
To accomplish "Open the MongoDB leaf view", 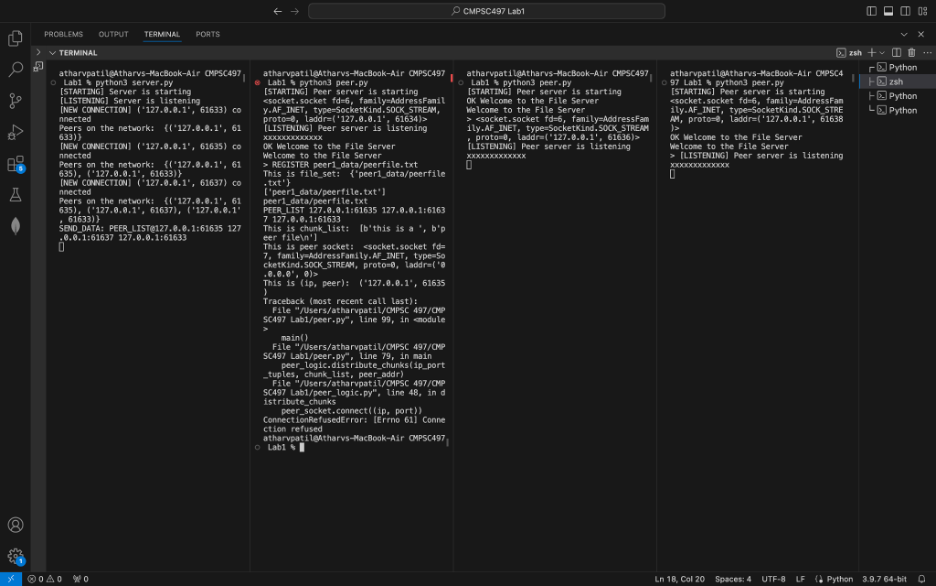I will [15, 226].
